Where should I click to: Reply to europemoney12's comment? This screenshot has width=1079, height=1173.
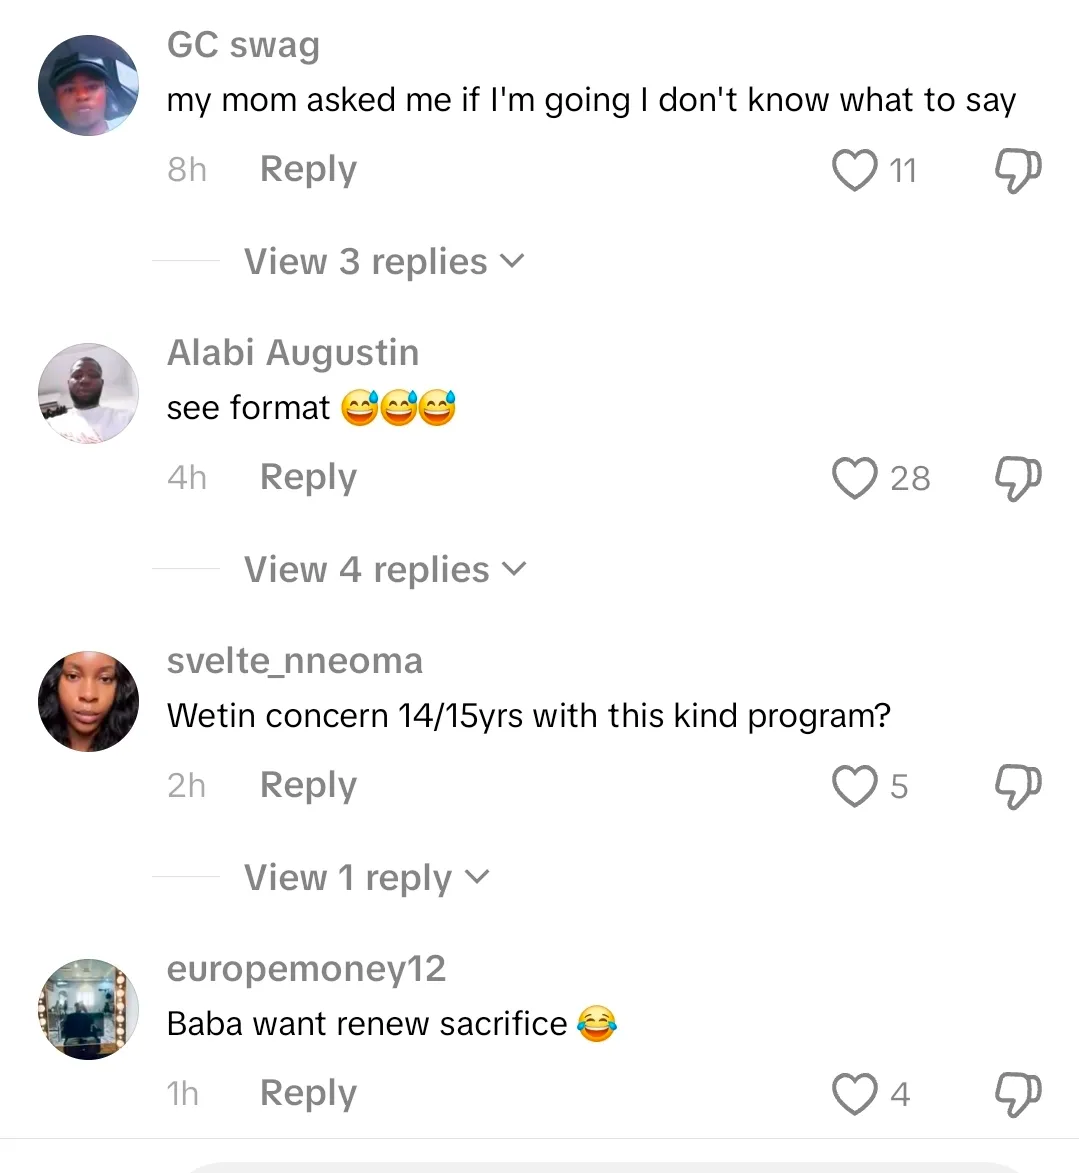pos(308,1094)
